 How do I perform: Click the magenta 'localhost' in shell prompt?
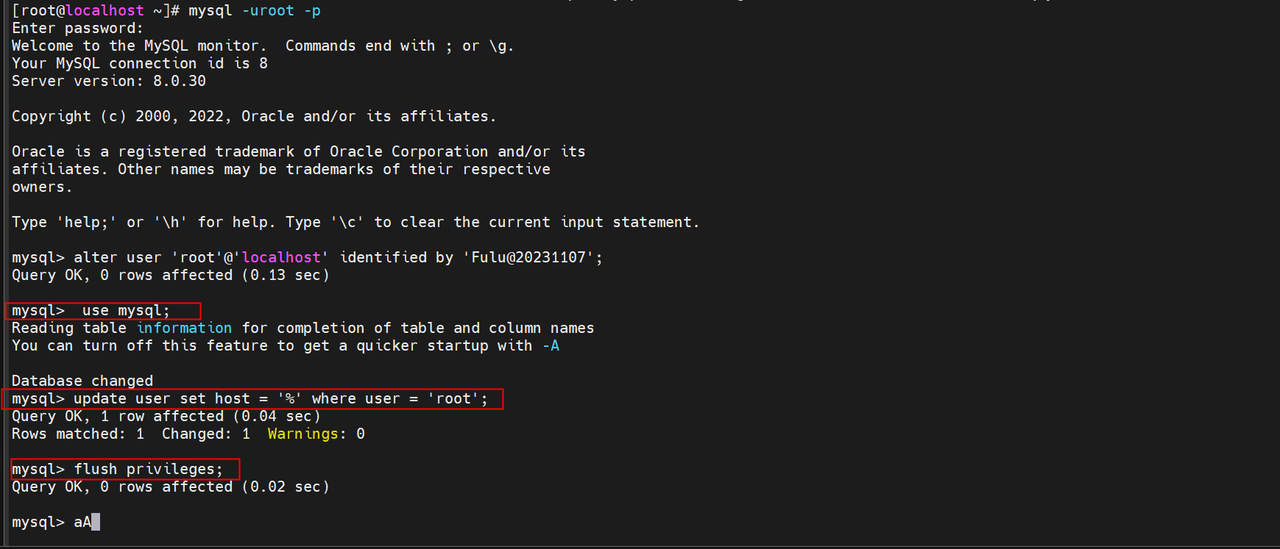109,10
